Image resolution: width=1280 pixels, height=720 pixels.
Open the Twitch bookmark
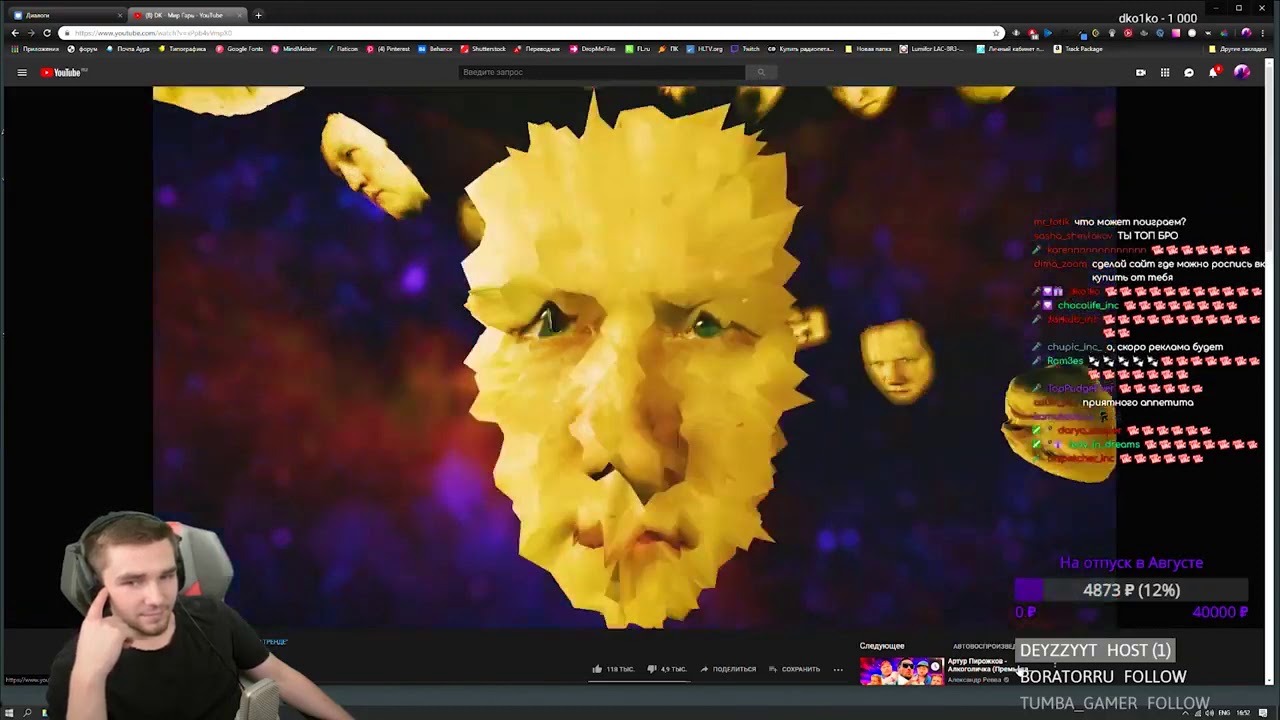tap(745, 48)
